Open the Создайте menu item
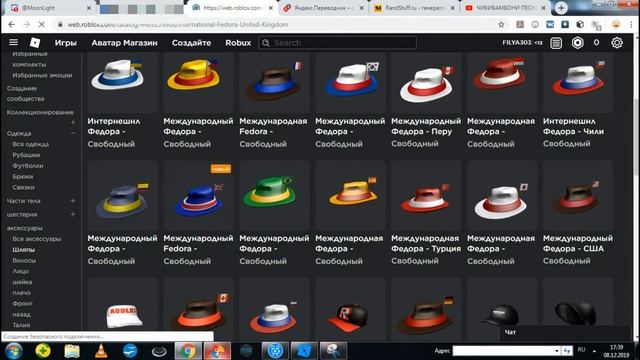Viewport: 640px width, 360px height. 191,43
